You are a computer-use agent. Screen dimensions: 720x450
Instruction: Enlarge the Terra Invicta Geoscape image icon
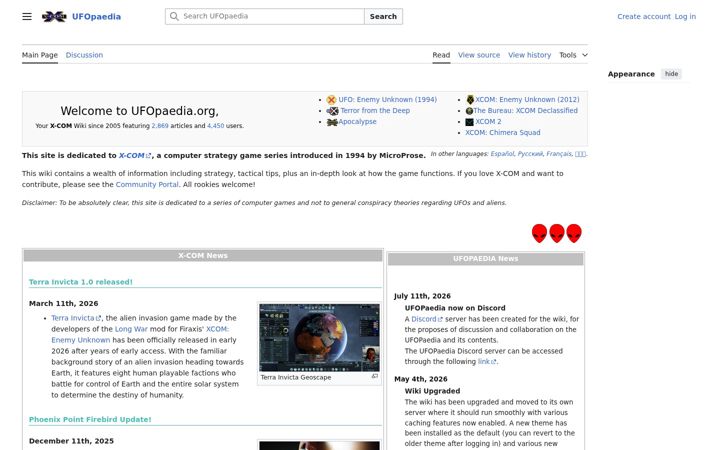[x=375, y=376]
